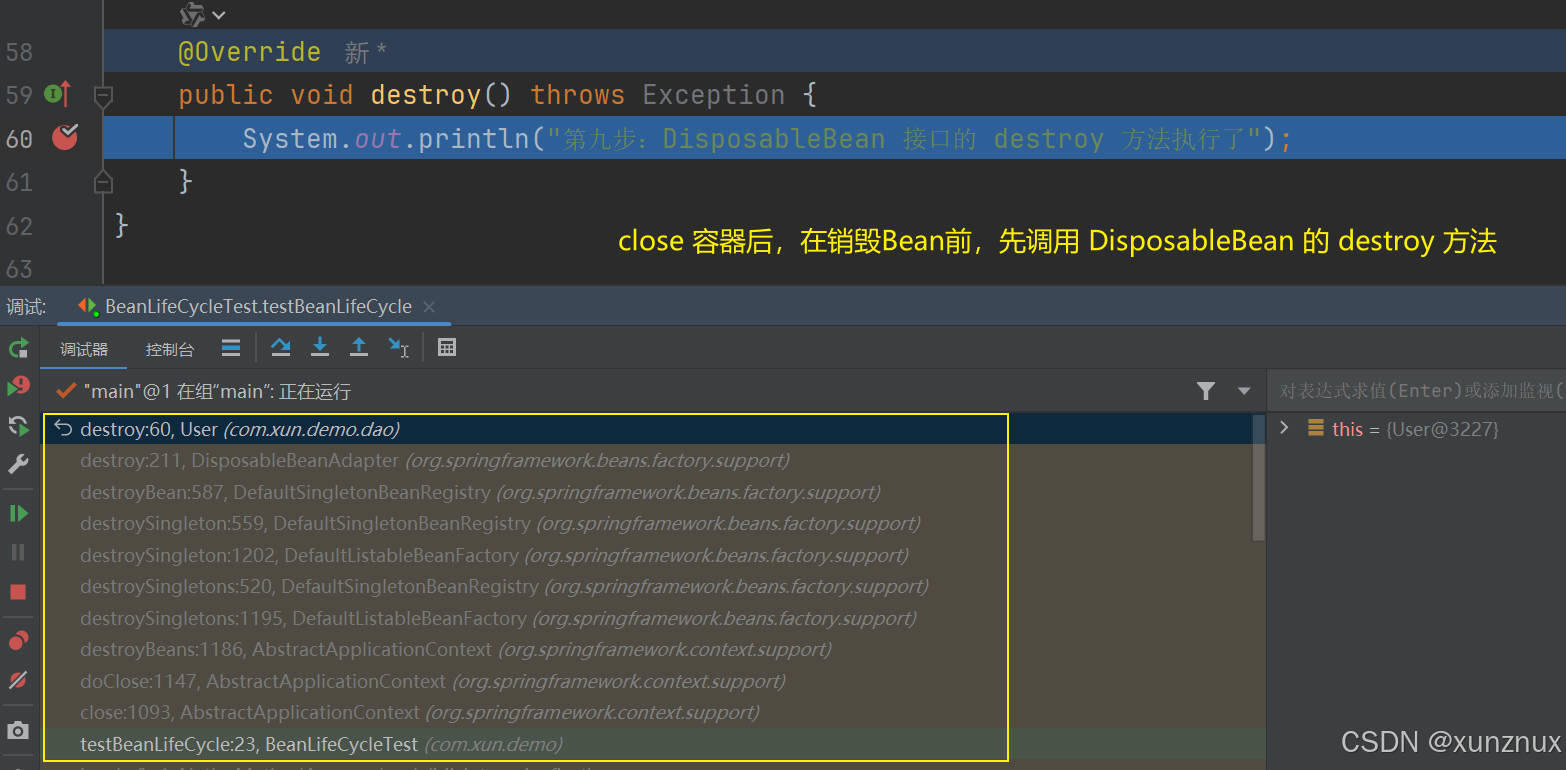This screenshot has width=1566, height=770.
Task: Click gutter line number 62
Action: point(19,225)
